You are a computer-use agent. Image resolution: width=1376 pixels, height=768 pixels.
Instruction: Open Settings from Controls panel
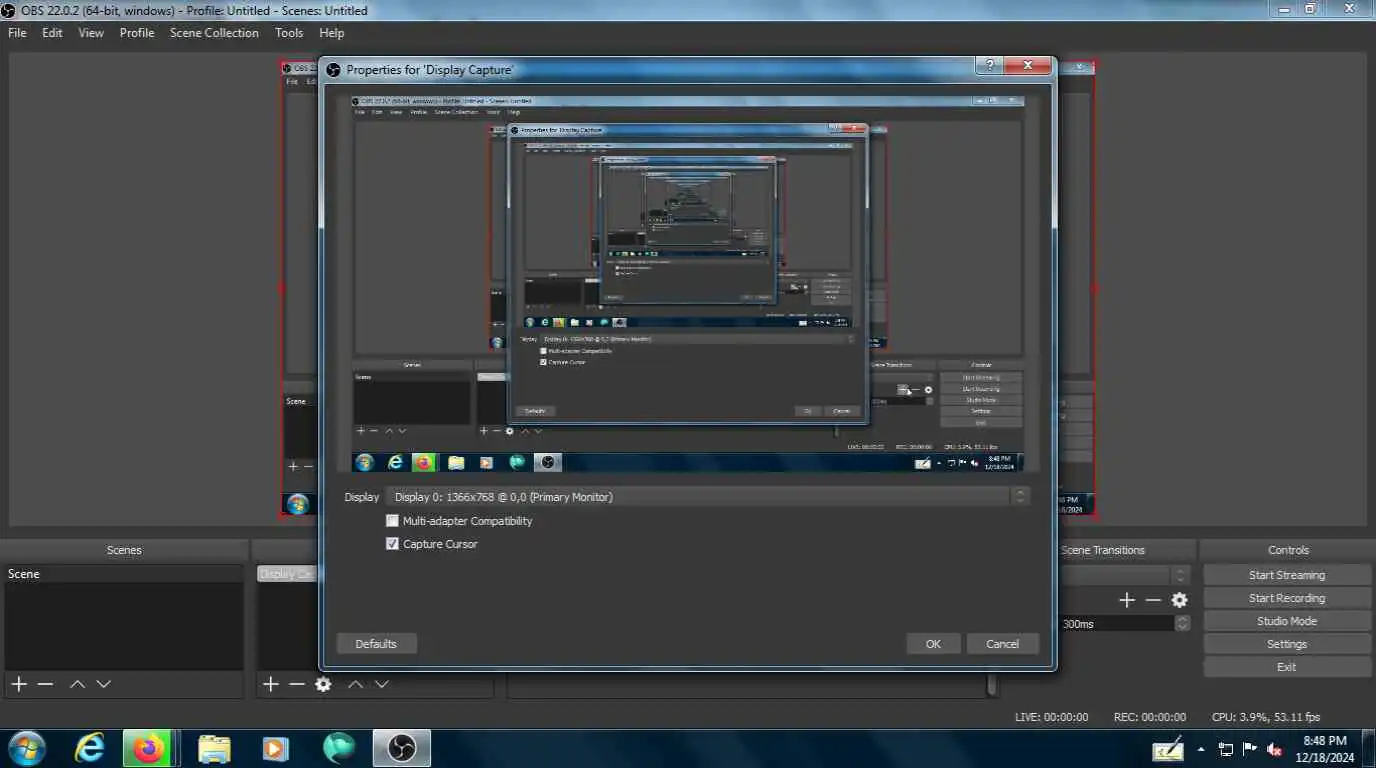pyautogui.click(x=1287, y=644)
